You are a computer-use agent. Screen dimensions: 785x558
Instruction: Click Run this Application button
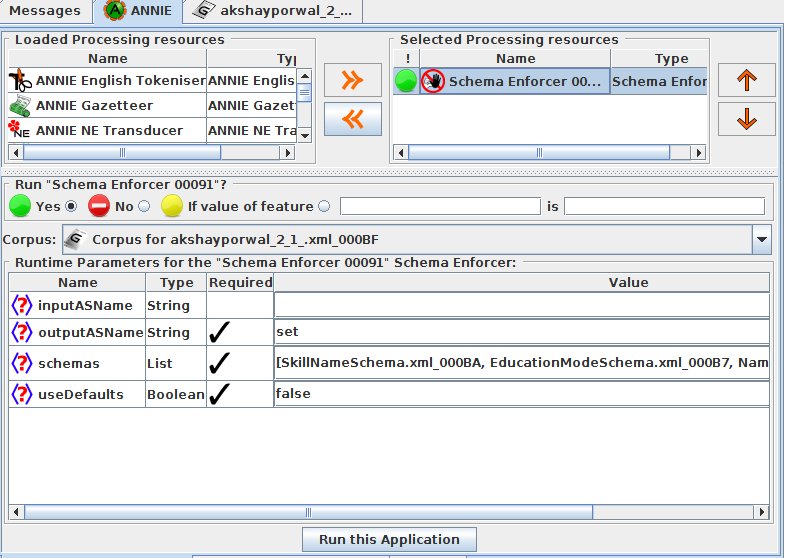click(x=389, y=539)
